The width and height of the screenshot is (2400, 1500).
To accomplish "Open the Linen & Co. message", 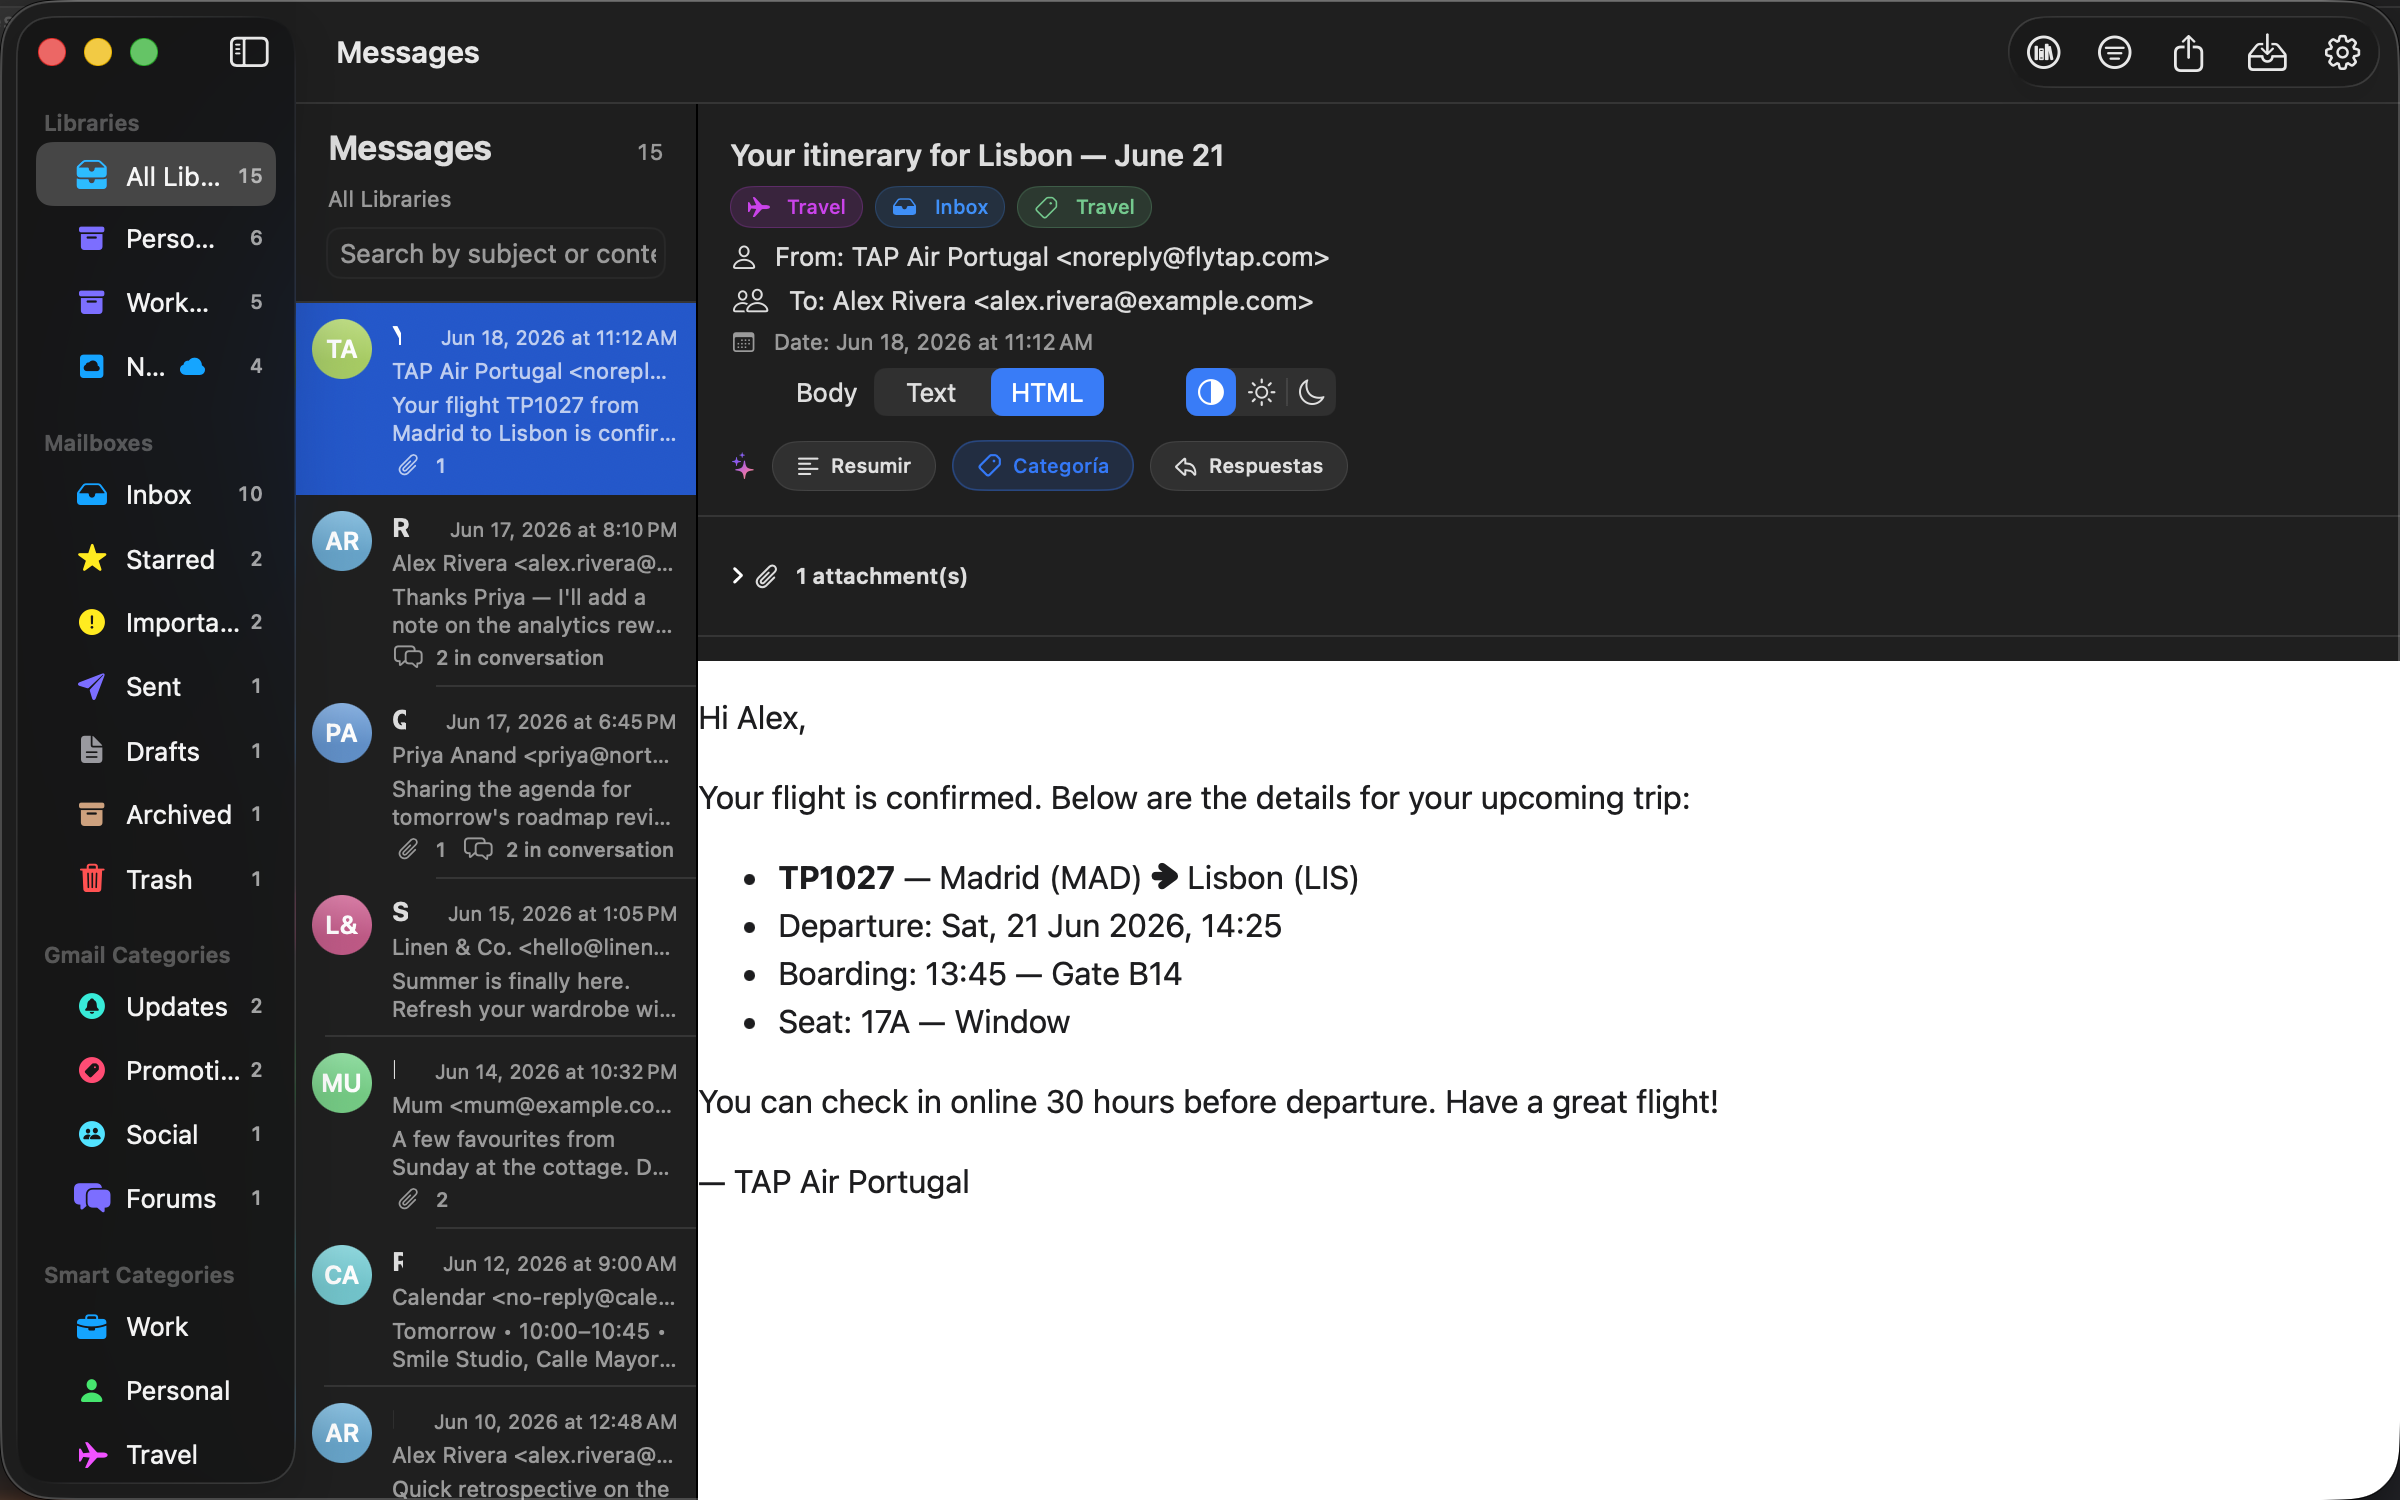I will tap(496, 958).
